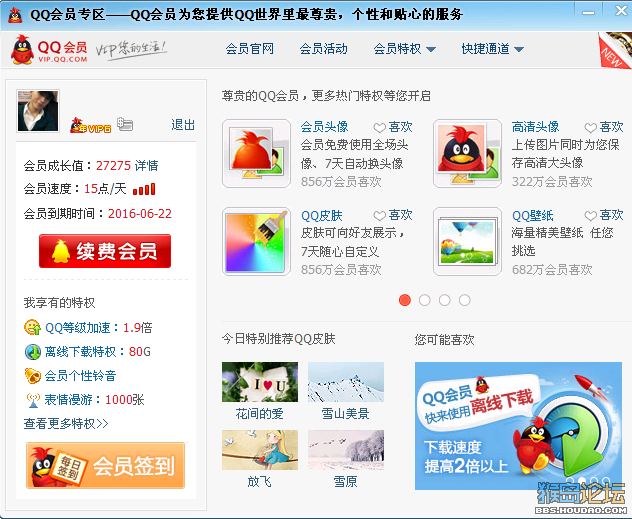Open the 会员头像 title link

[324, 127]
